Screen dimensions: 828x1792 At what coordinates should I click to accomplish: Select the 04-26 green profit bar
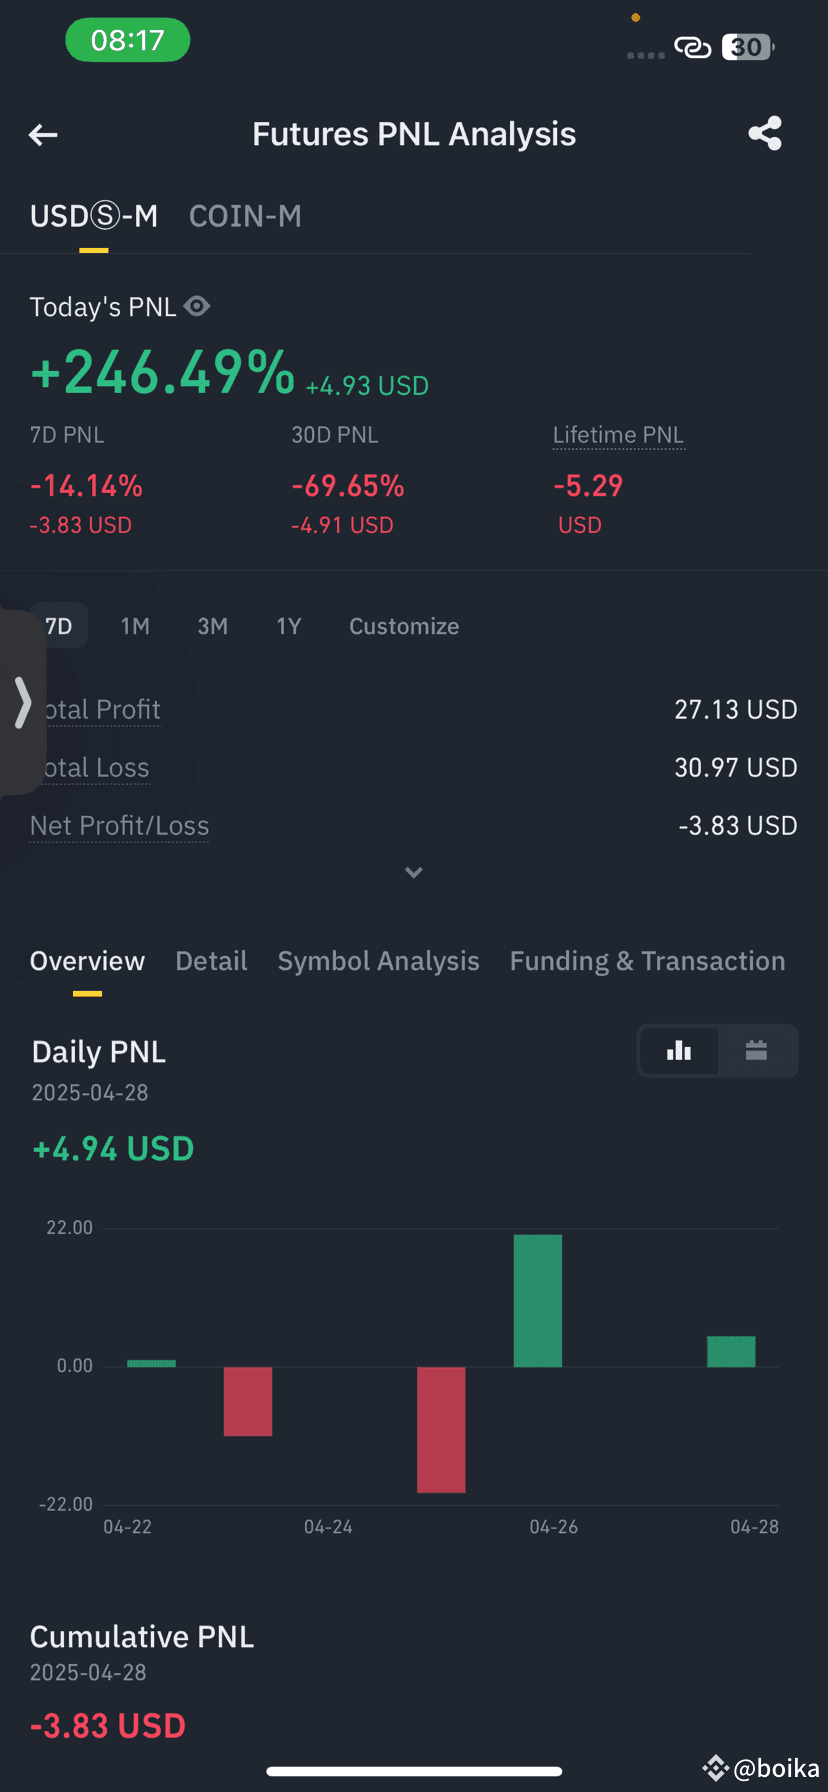pyautogui.click(x=538, y=1300)
